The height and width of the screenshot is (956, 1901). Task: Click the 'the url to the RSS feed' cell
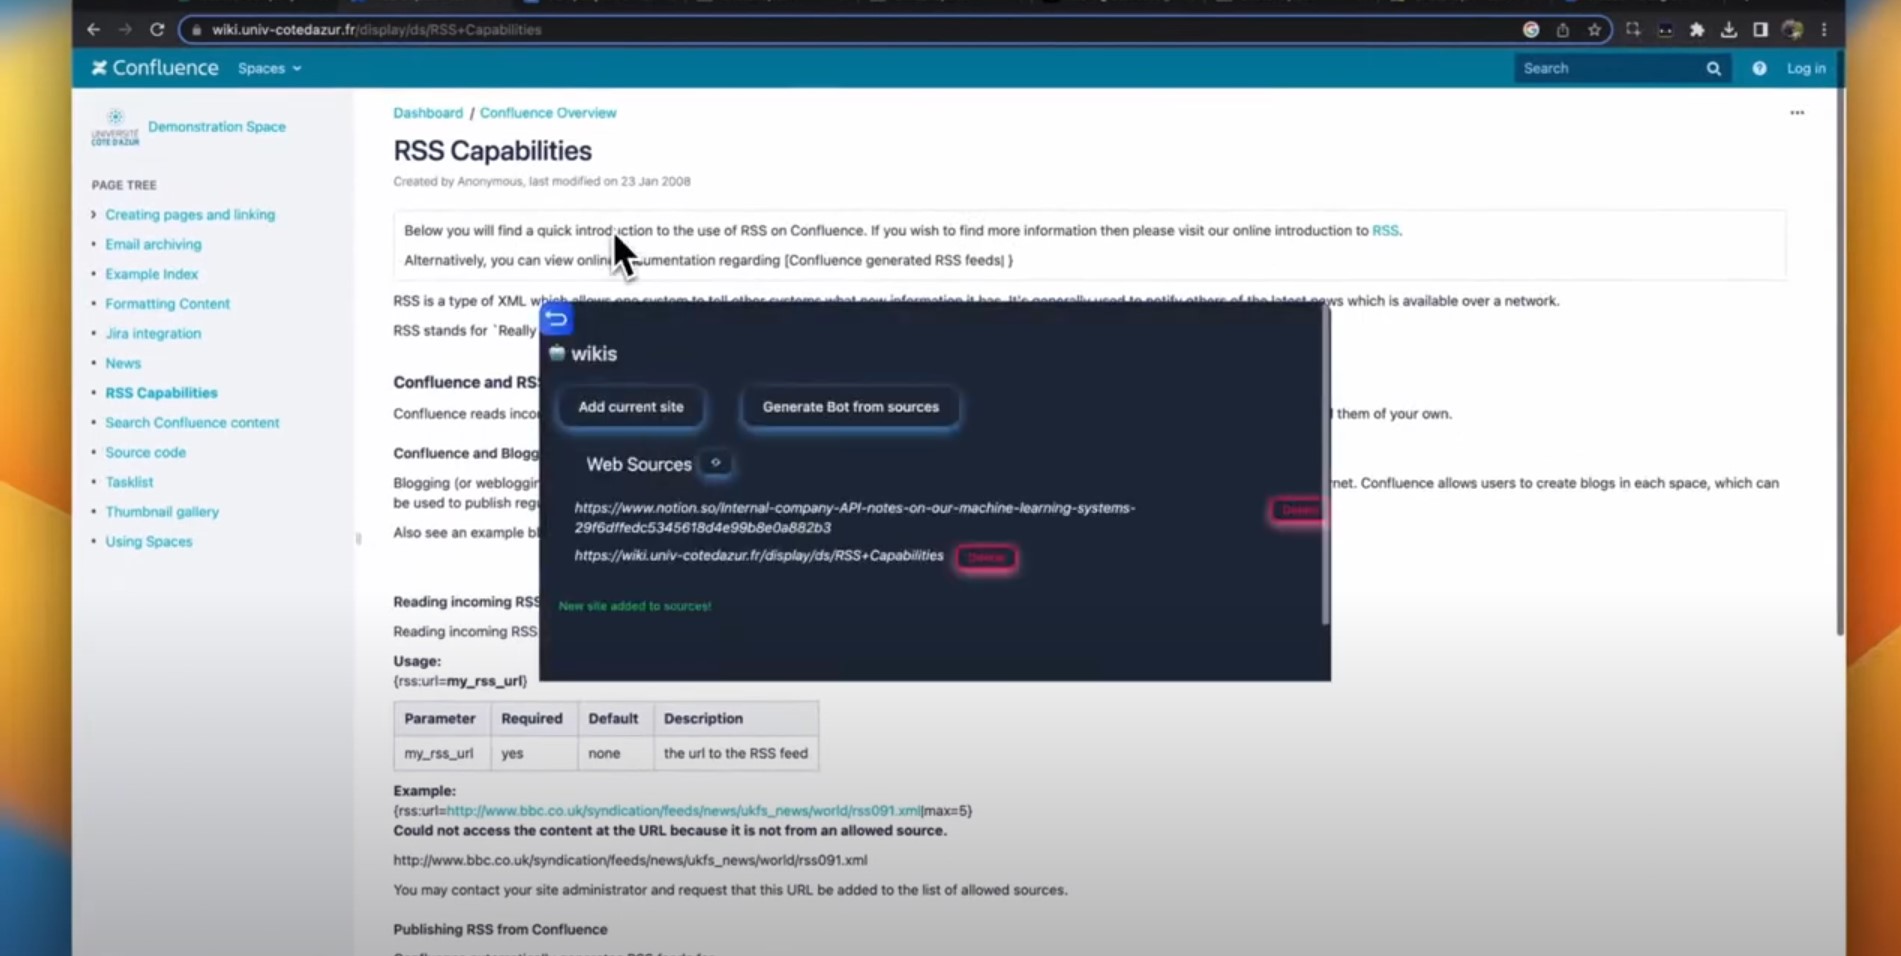[x=736, y=754]
